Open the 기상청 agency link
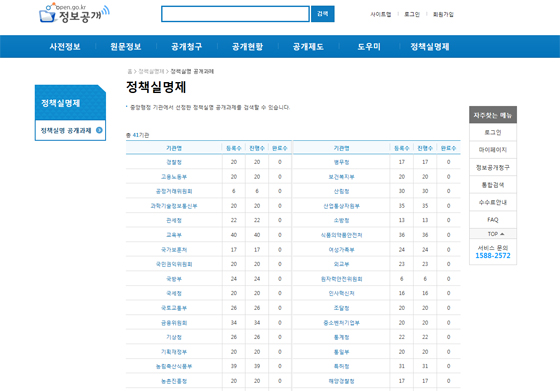This screenshot has width=560, height=391. [x=174, y=337]
